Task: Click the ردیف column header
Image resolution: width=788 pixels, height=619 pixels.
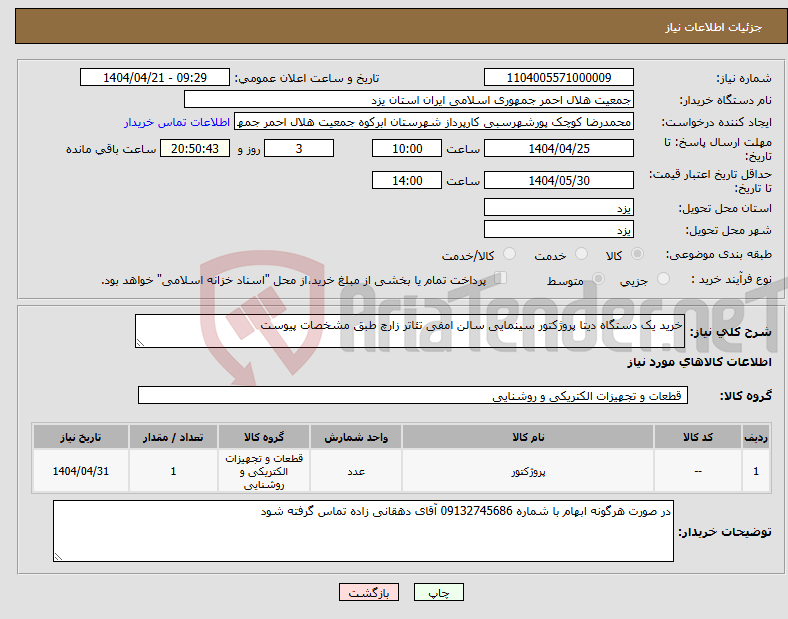Action: pyautogui.click(x=756, y=437)
